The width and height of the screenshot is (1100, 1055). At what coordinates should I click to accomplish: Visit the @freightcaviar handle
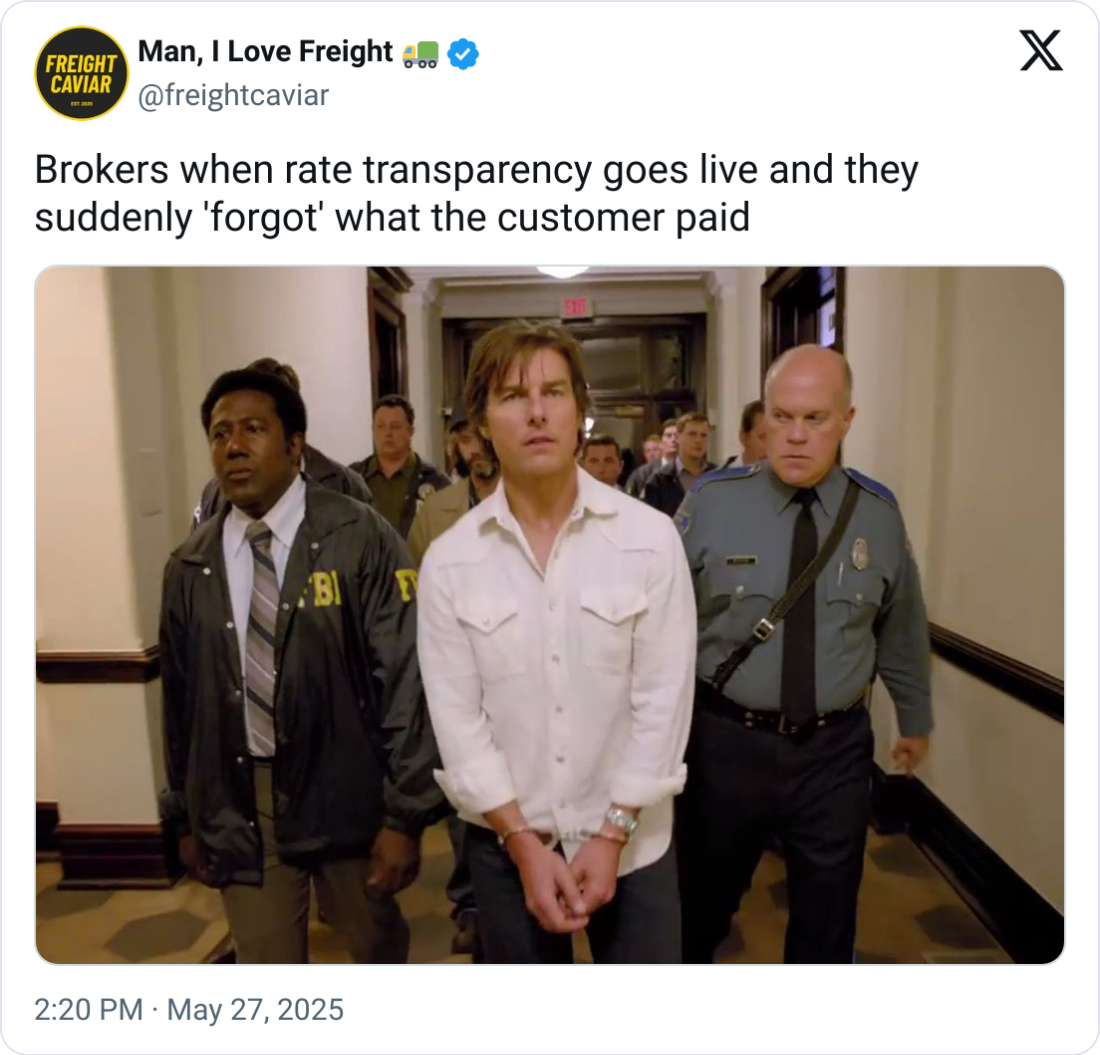(233, 95)
